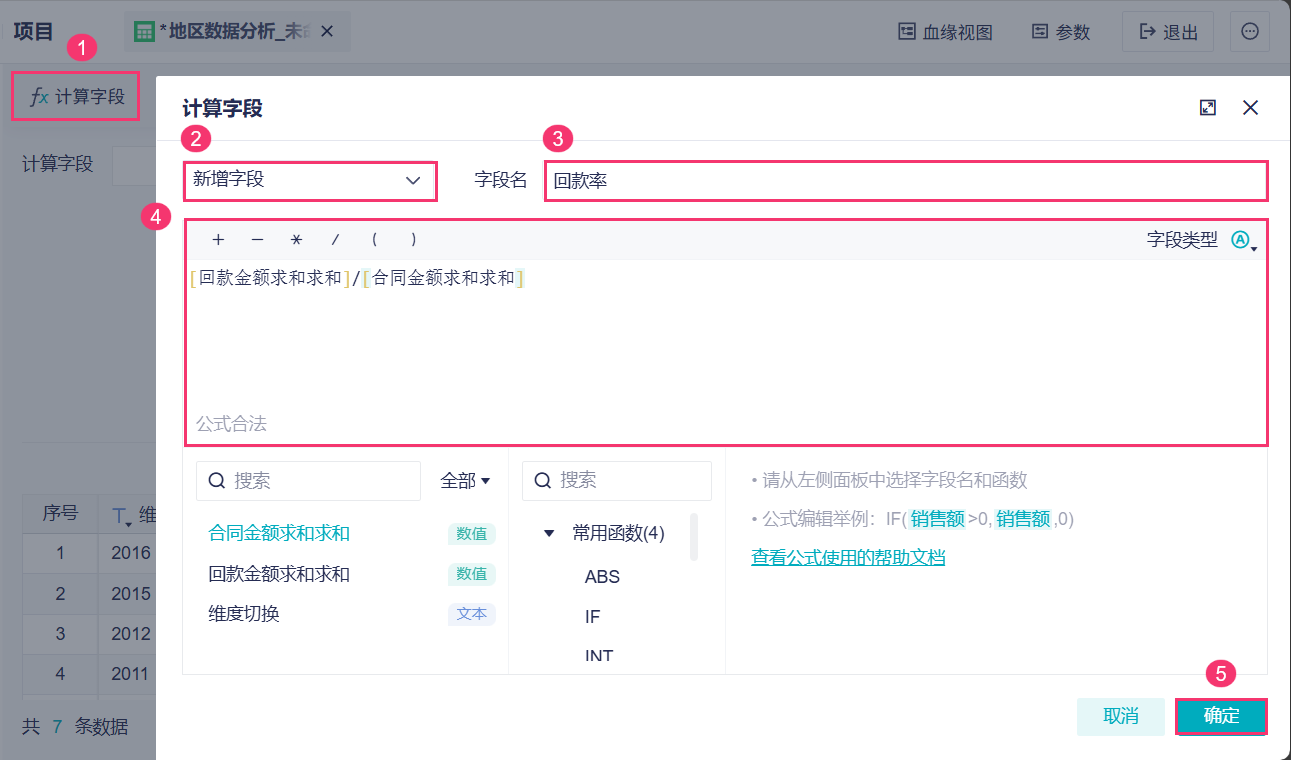Viewport: 1291px width, 760px height.
Task: Select the ABS function
Action: click(x=602, y=576)
